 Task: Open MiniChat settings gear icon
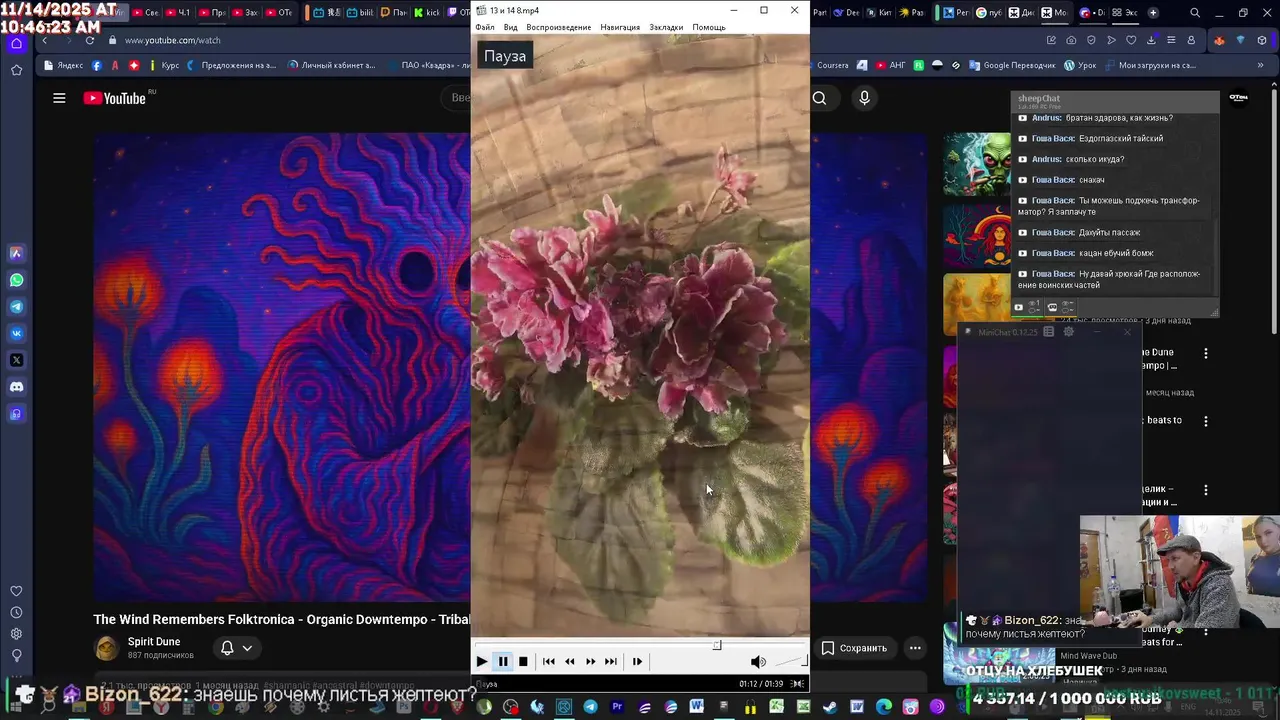pyautogui.click(x=1069, y=332)
